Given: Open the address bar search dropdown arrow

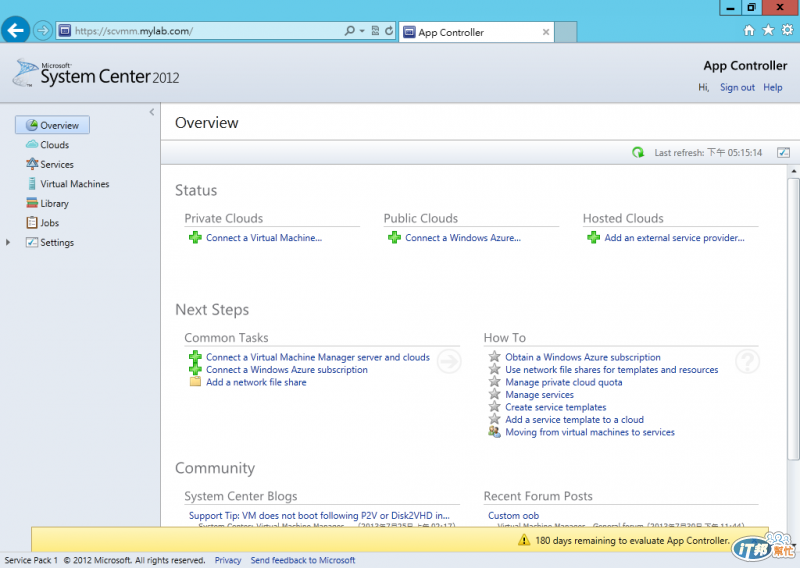Looking at the screenshot, I should [362, 31].
